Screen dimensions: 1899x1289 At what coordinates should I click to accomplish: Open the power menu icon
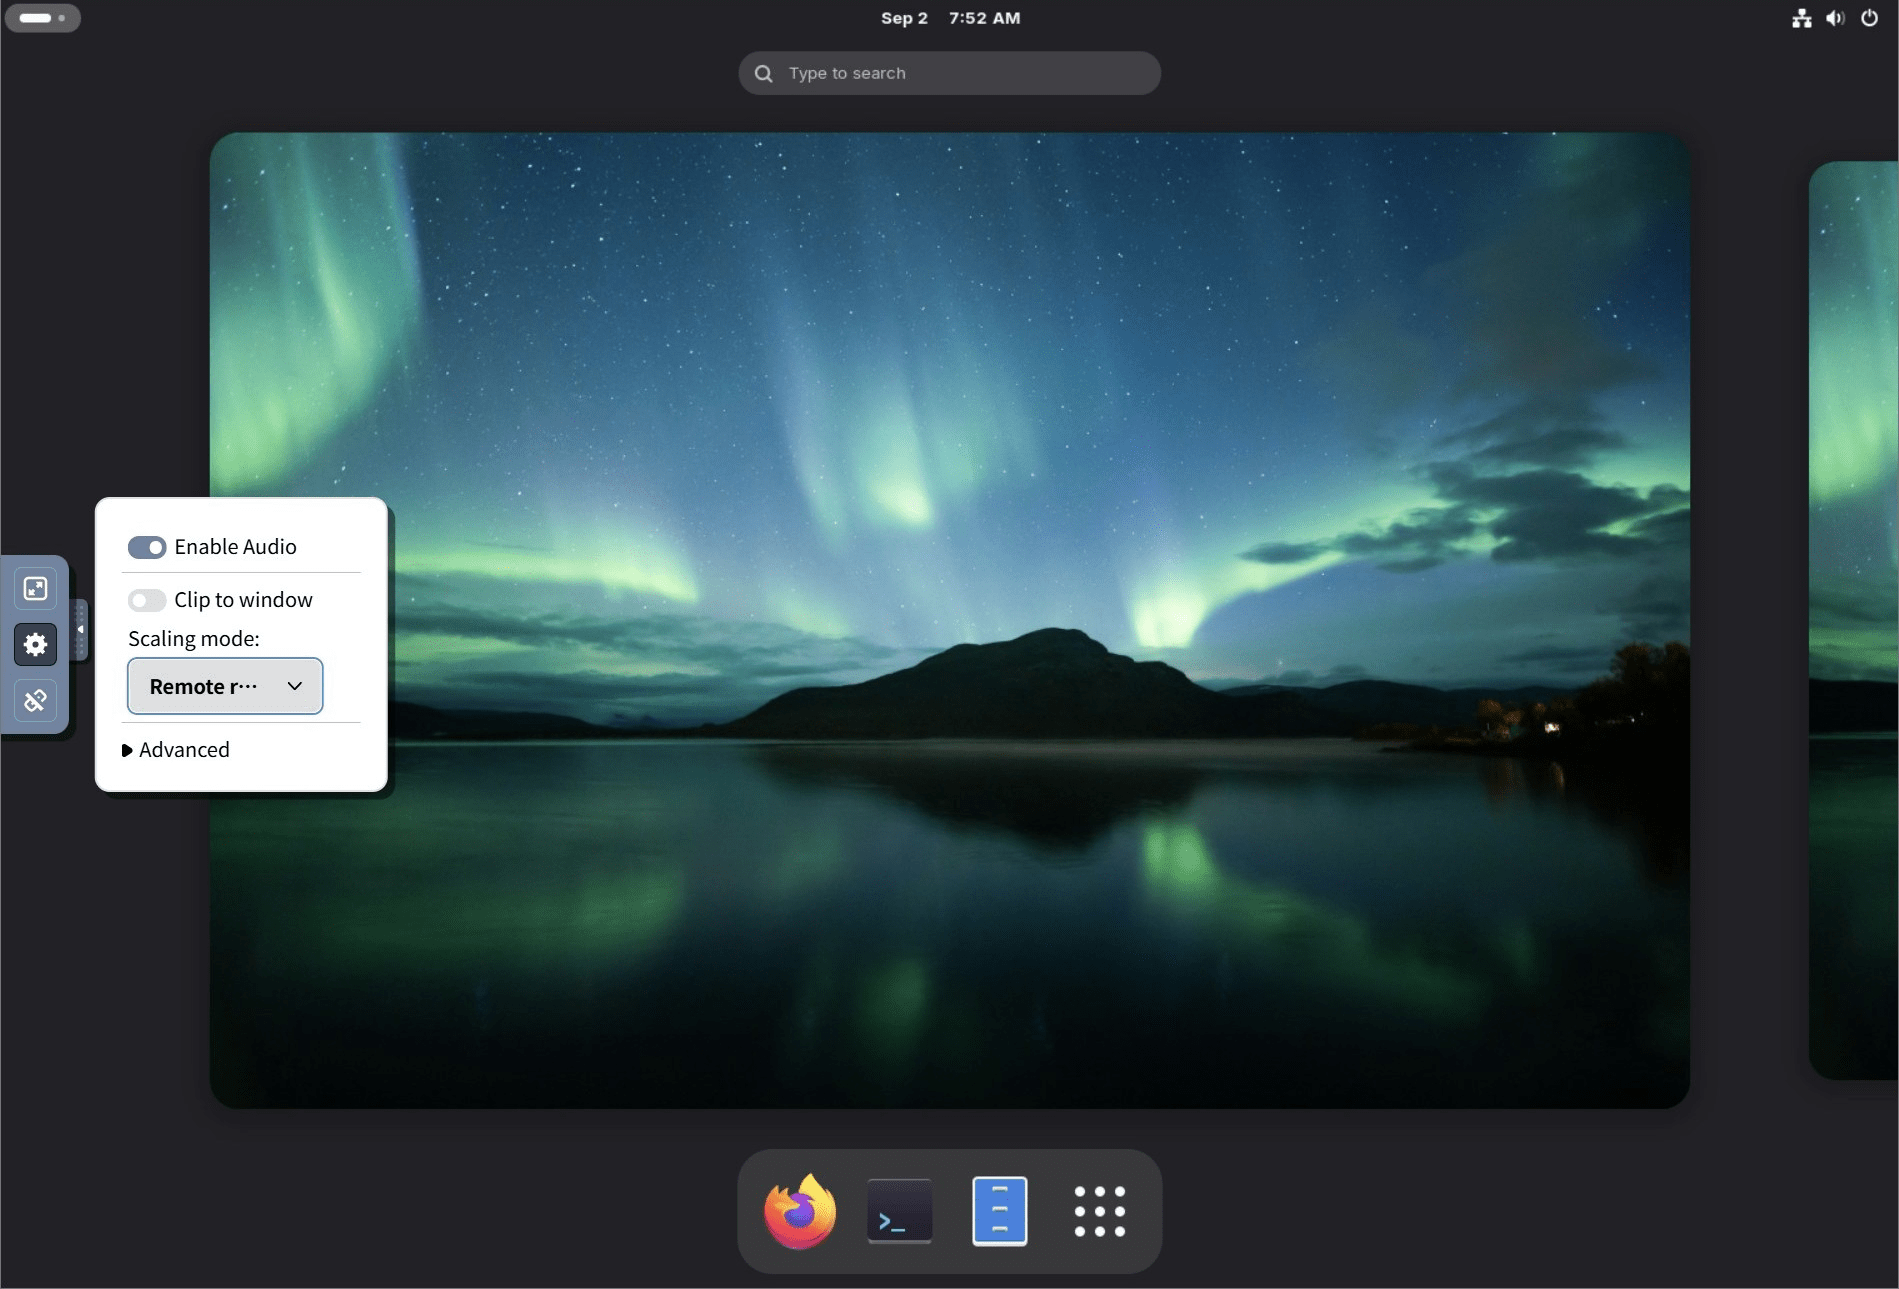1869,18
